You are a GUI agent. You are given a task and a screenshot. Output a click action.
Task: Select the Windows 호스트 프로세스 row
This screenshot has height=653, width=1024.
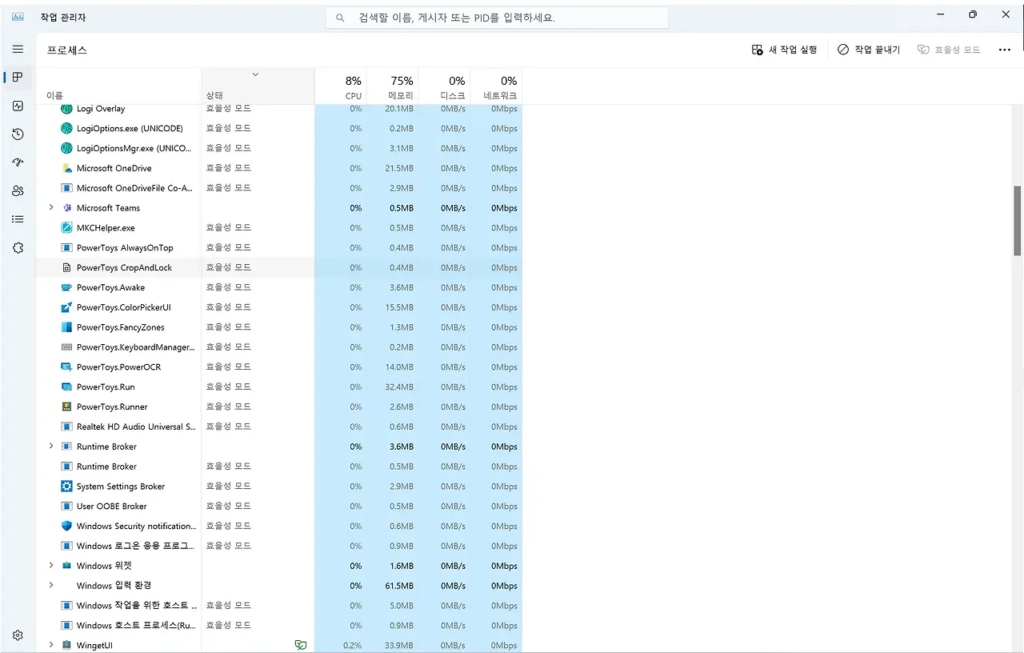click(x=279, y=625)
